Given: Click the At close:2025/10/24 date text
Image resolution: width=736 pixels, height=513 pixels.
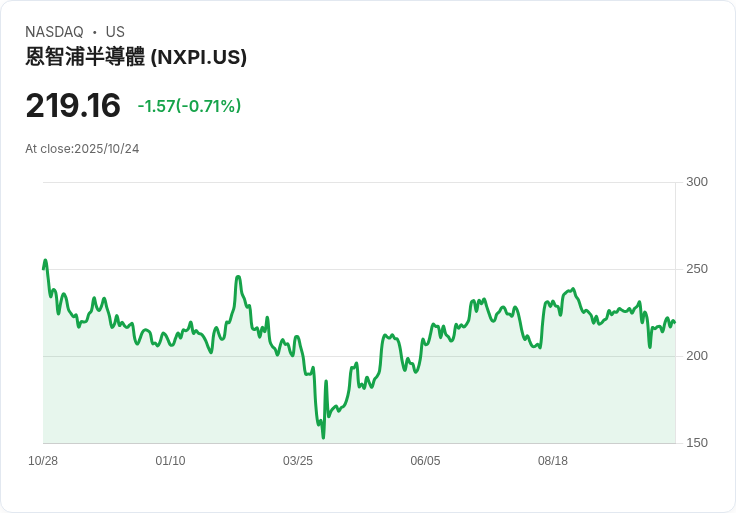Looking at the screenshot, I should [x=82, y=149].
